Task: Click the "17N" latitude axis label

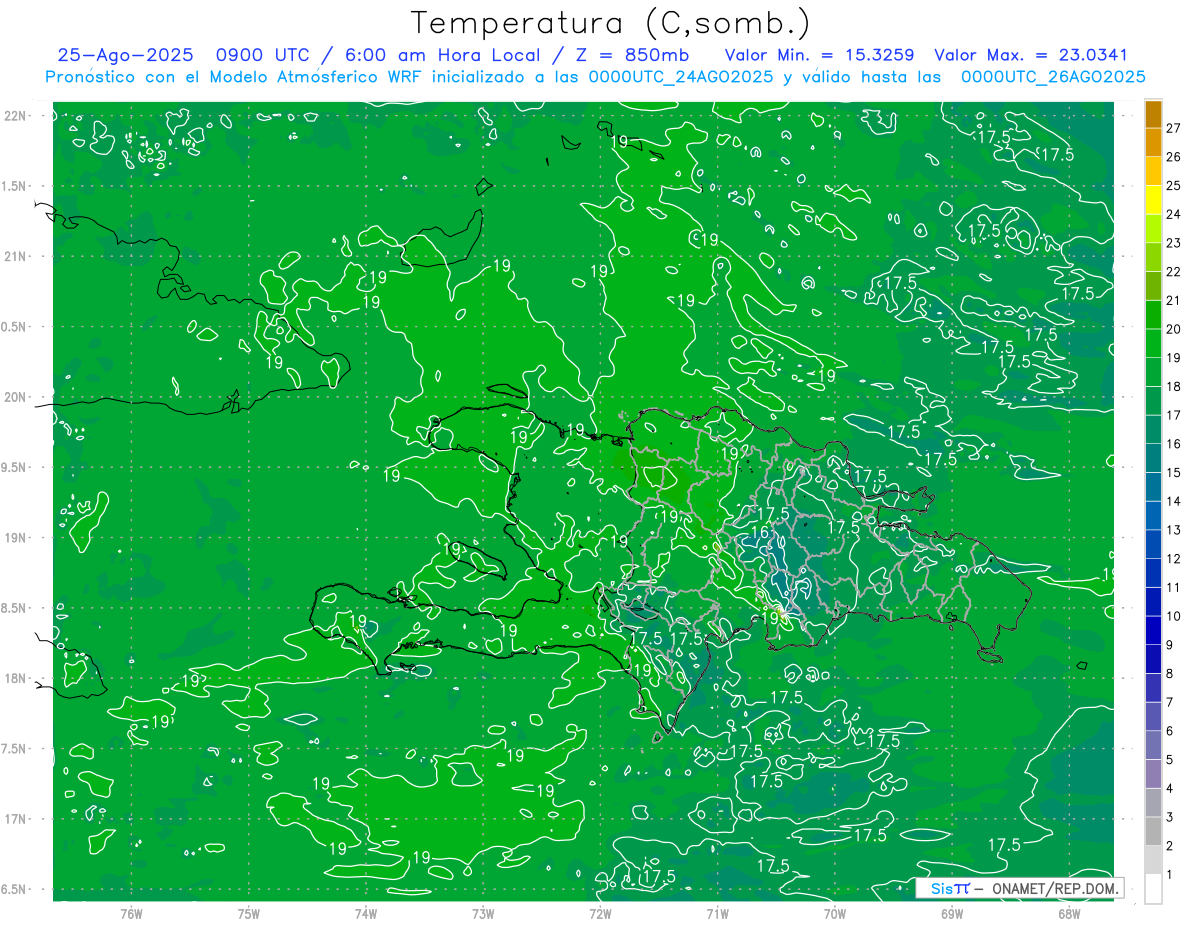Action: point(14,820)
